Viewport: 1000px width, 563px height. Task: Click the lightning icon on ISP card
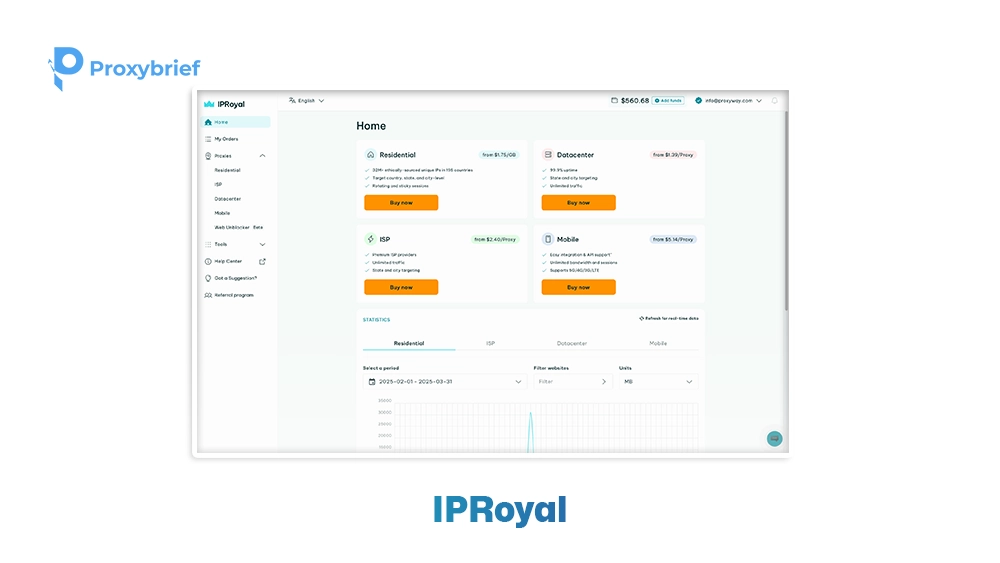click(371, 239)
